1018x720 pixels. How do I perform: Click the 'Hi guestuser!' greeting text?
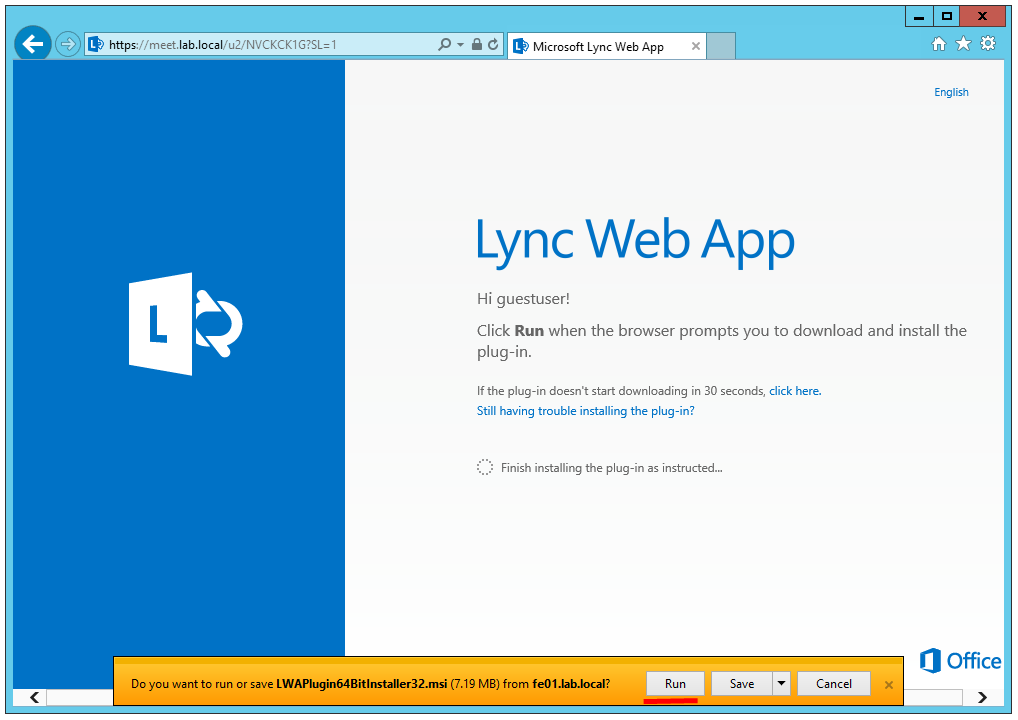click(523, 299)
